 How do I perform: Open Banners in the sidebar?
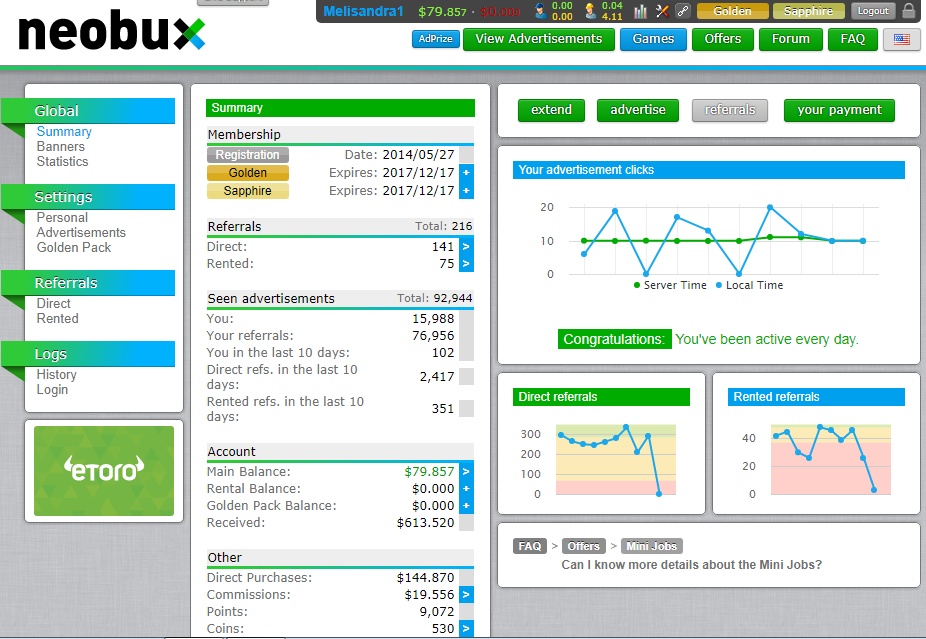click(x=60, y=146)
